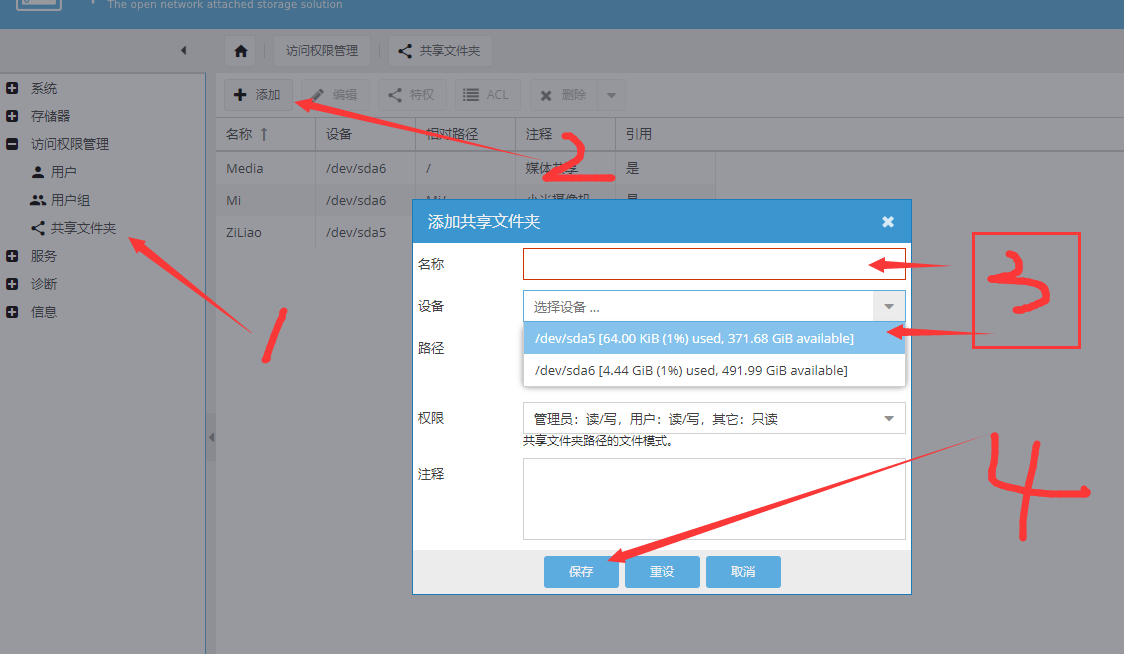Click the 编辑 pencil toolbar button
This screenshot has width=1124, height=654.
tap(334, 95)
